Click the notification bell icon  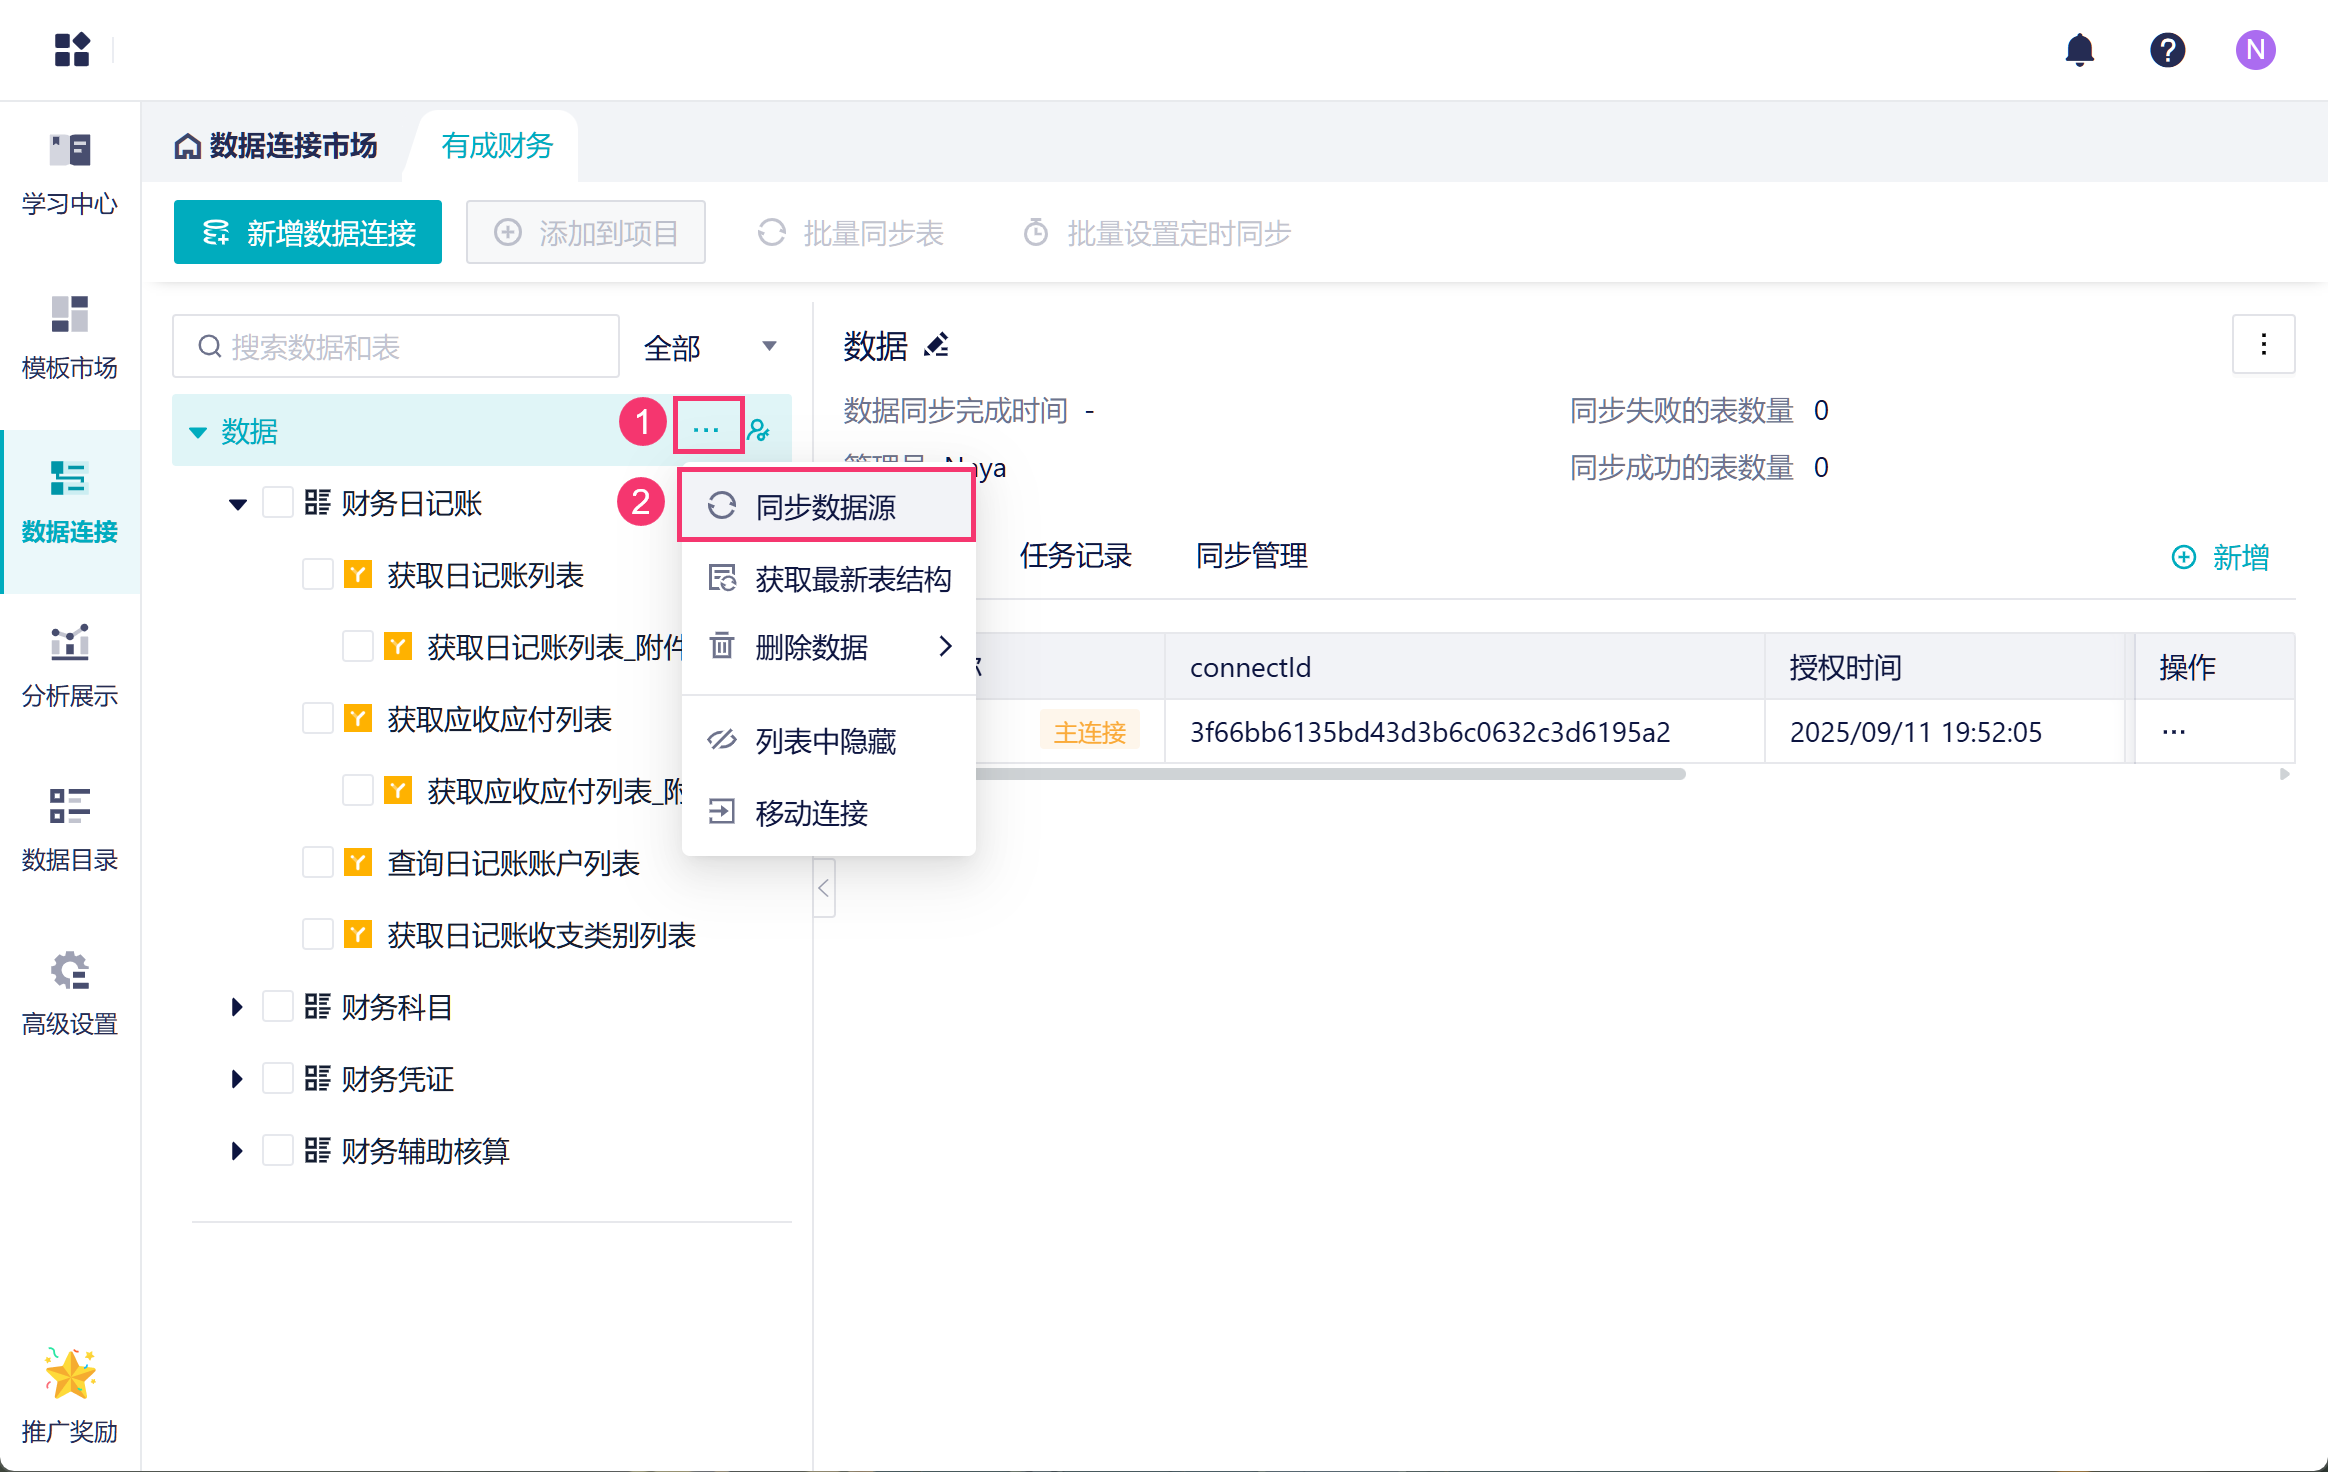pos(2079,50)
